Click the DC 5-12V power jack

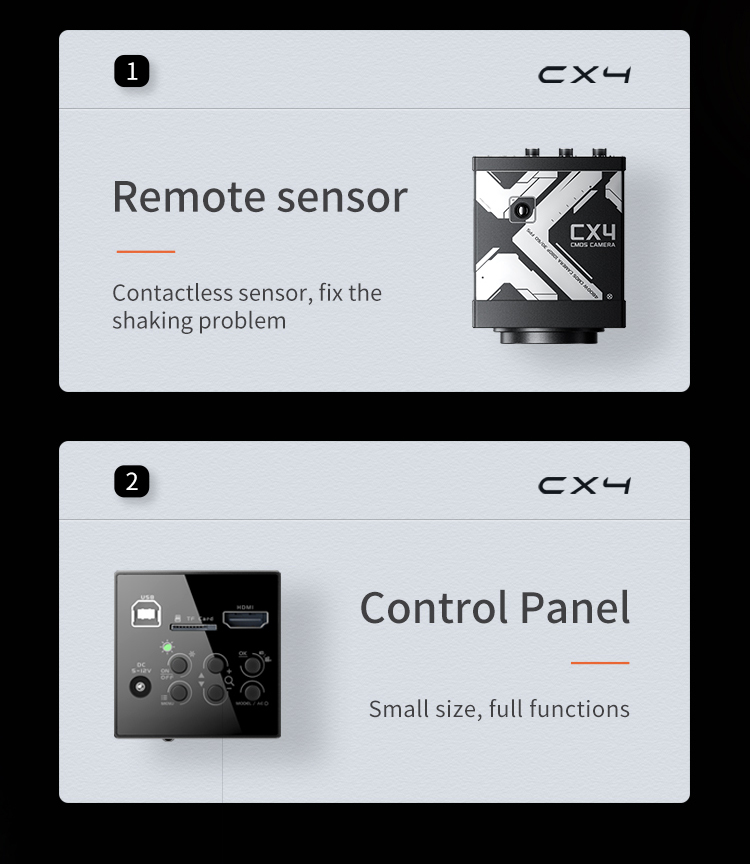140,687
